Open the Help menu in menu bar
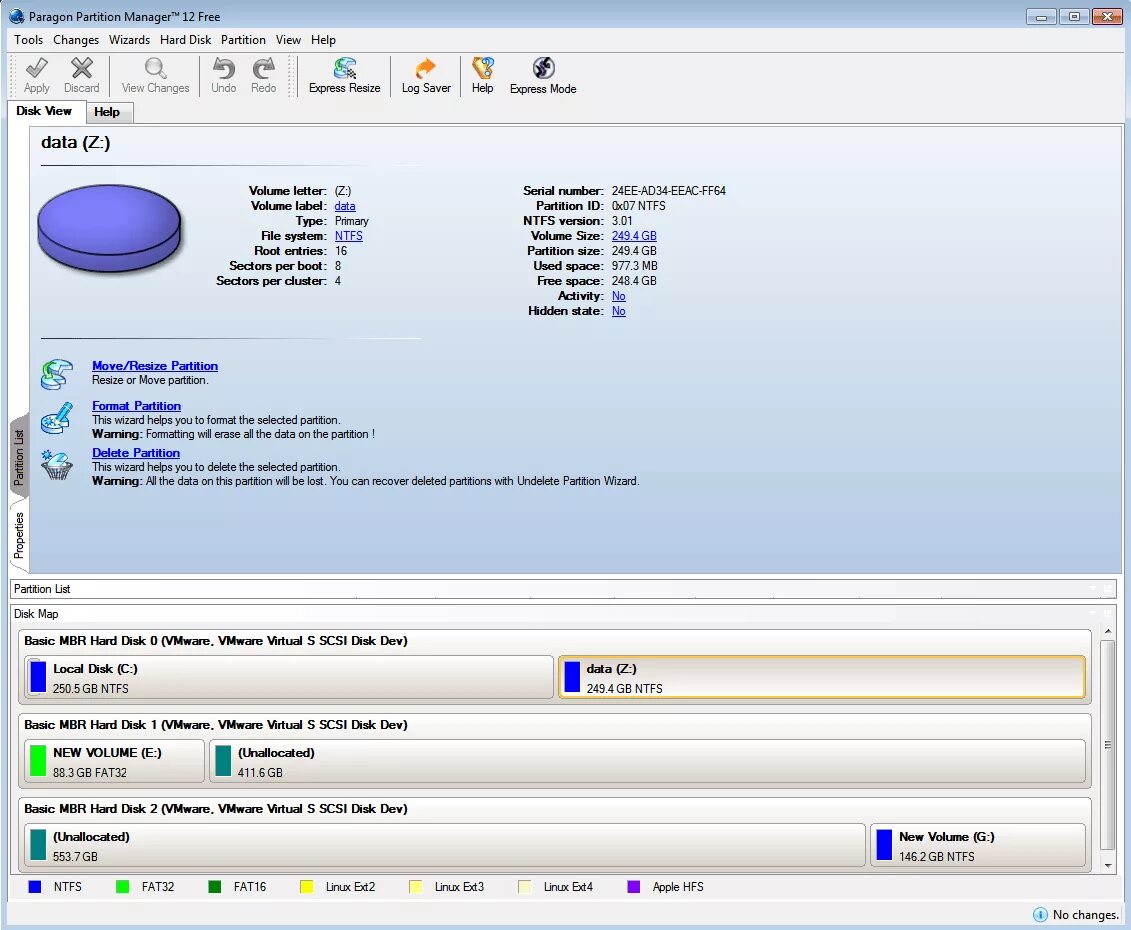The height and width of the screenshot is (930, 1131). (323, 40)
